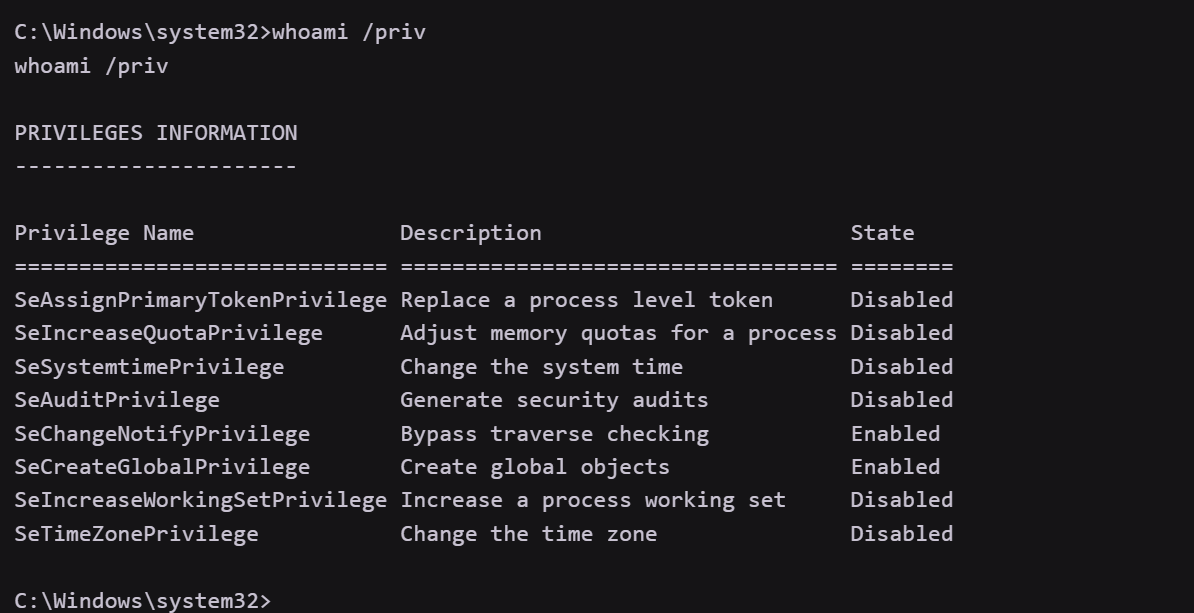Click the "Create global objects" description
The width and height of the screenshot is (1194, 613).
coord(535,467)
